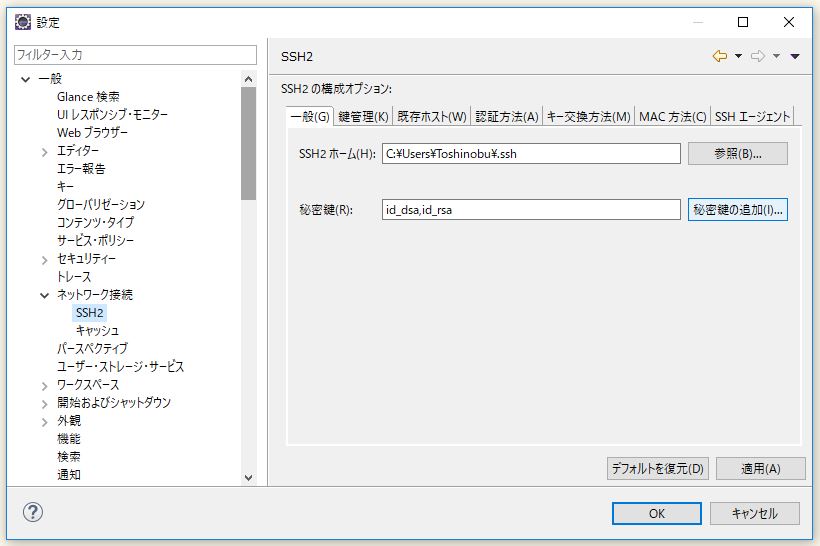Screen dimensions: 820x546
Task: Switch to the キー交換方法(M) tab
Action: pyautogui.click(x=588, y=116)
